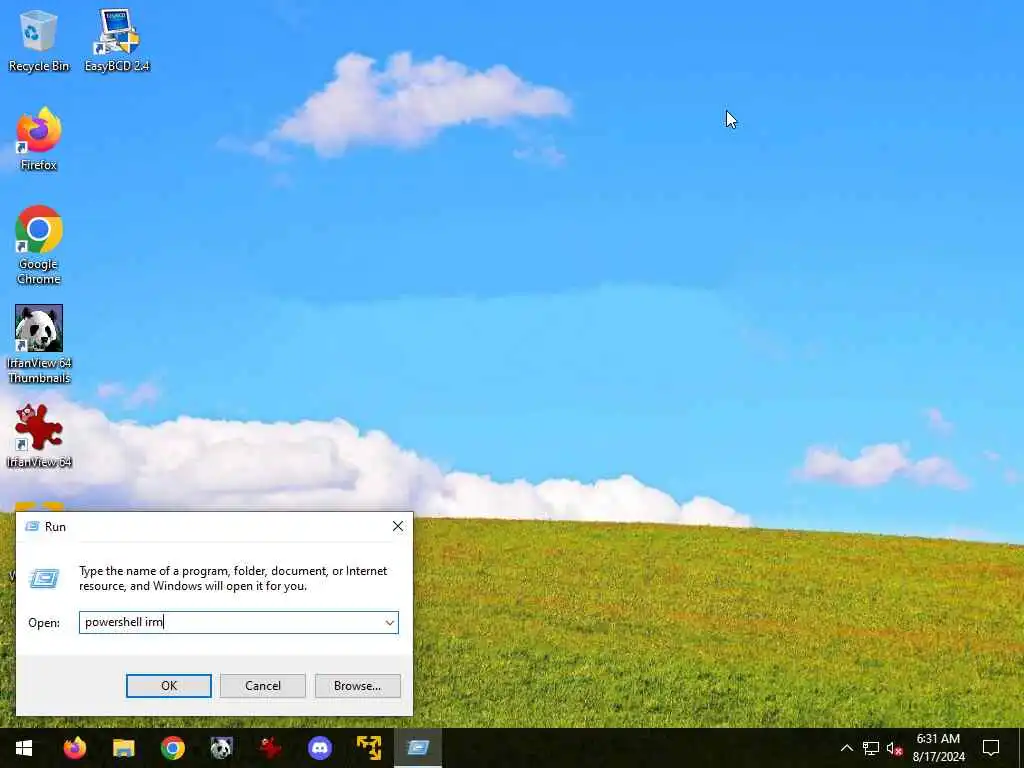Click the Run dialog taskbar icon
The height and width of the screenshot is (768, 1024).
tap(418, 748)
